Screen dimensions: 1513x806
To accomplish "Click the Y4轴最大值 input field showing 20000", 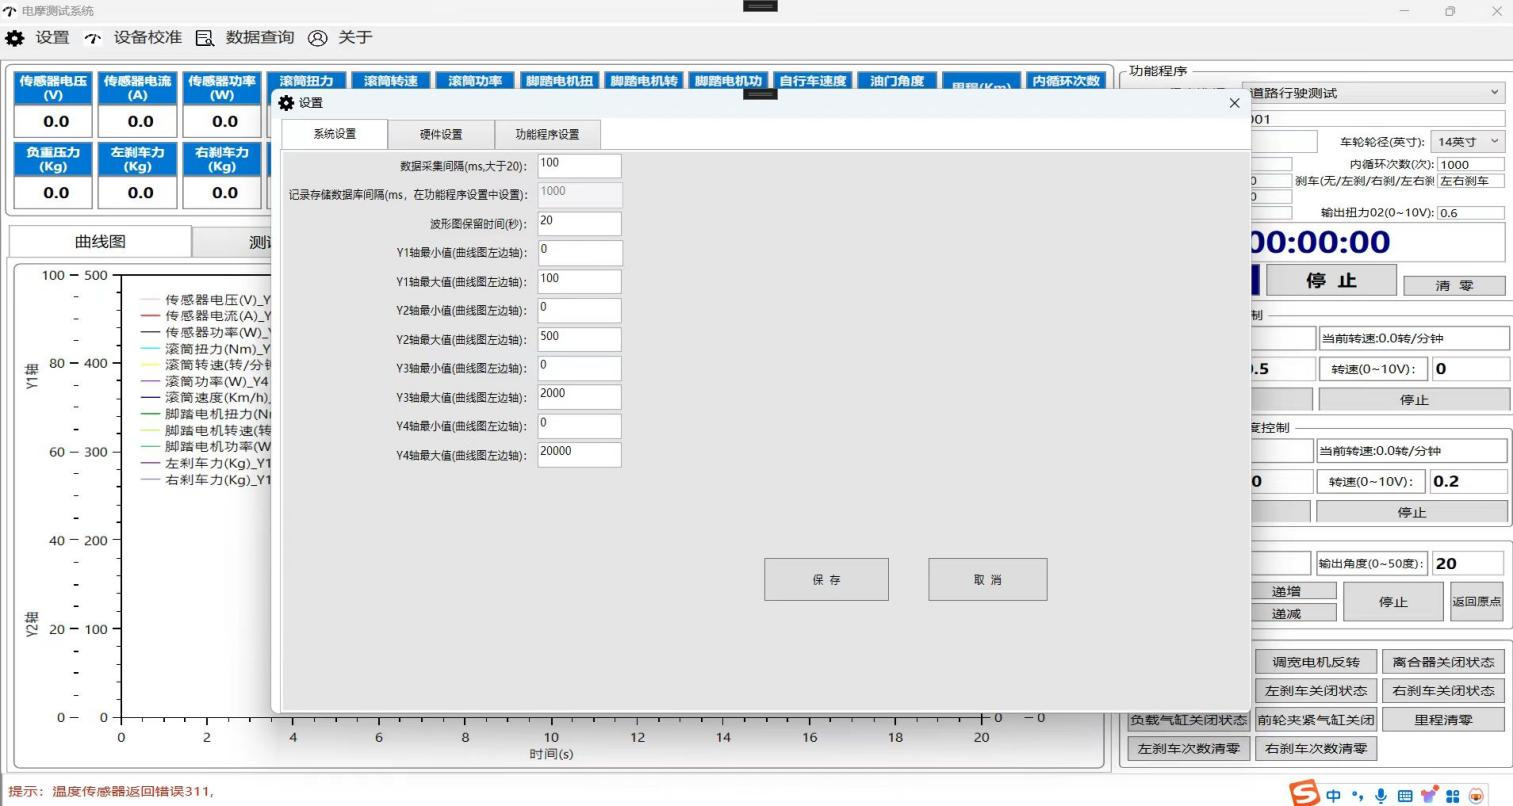I will click(x=579, y=455).
